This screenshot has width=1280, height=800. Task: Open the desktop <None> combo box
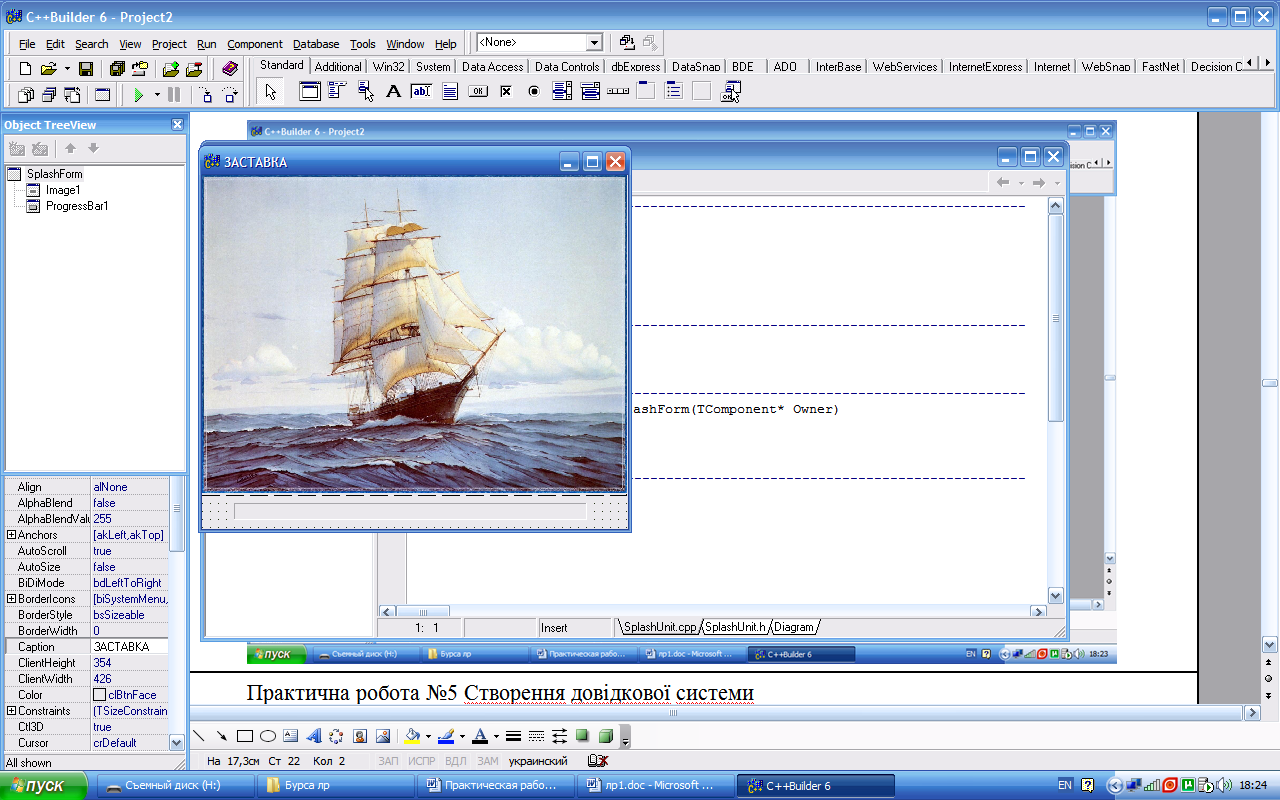(x=540, y=42)
